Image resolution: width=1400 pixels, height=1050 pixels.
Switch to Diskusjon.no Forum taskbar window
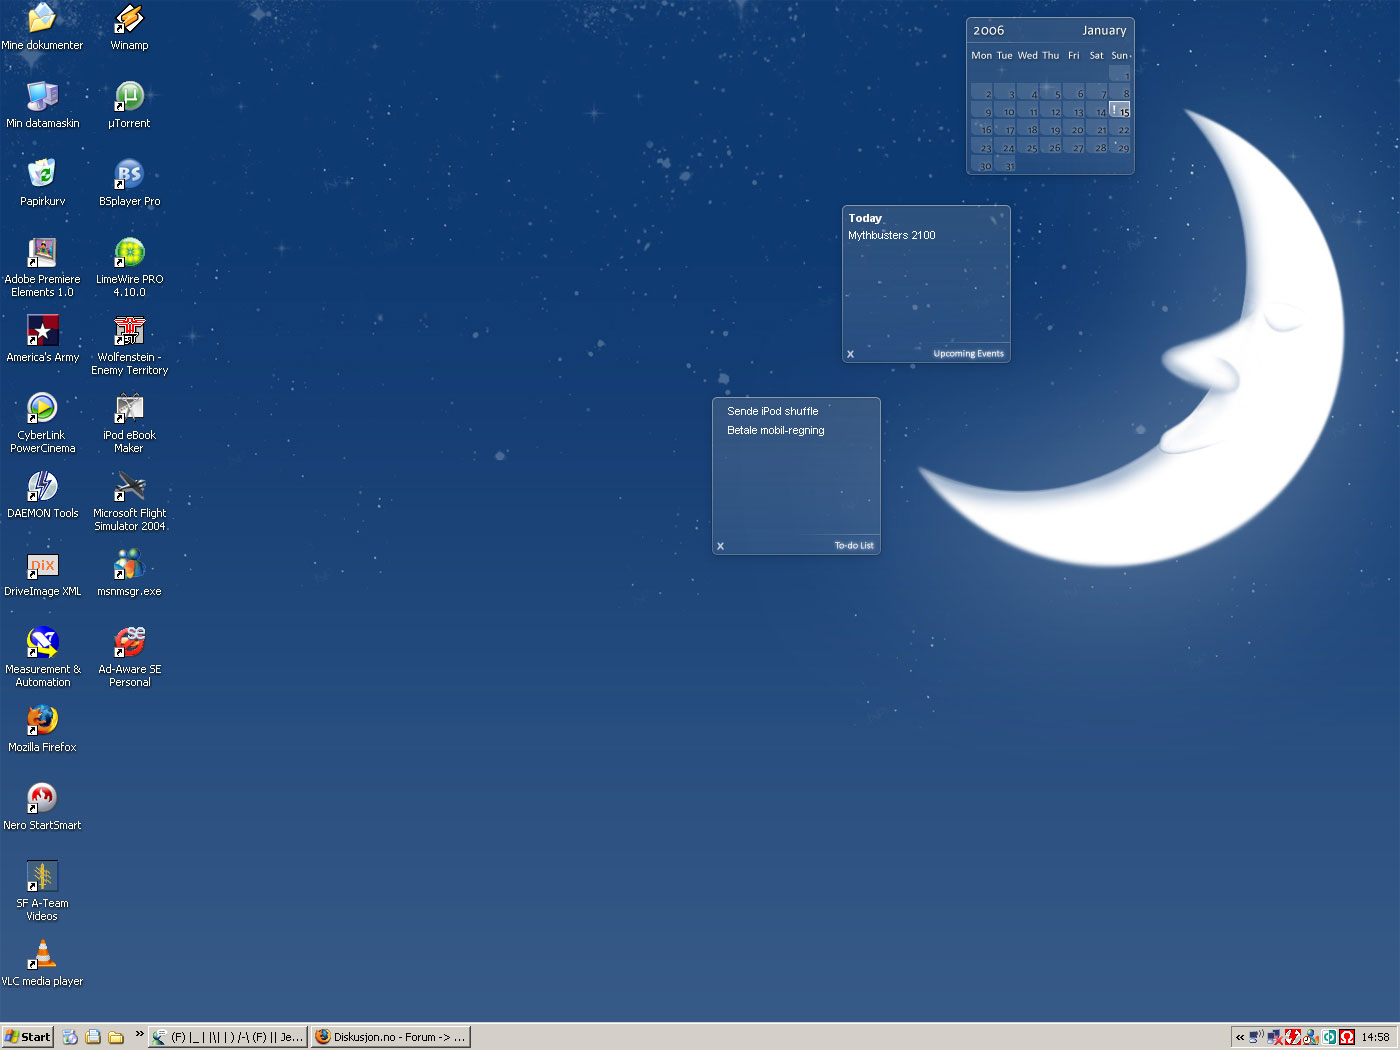[x=390, y=1037]
